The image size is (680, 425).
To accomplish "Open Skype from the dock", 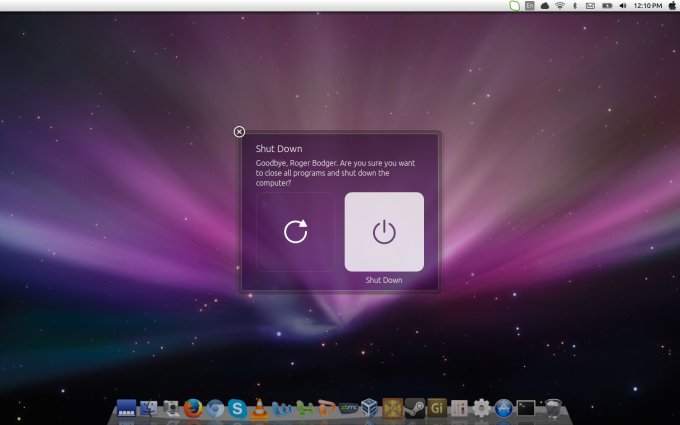I will (x=237, y=408).
